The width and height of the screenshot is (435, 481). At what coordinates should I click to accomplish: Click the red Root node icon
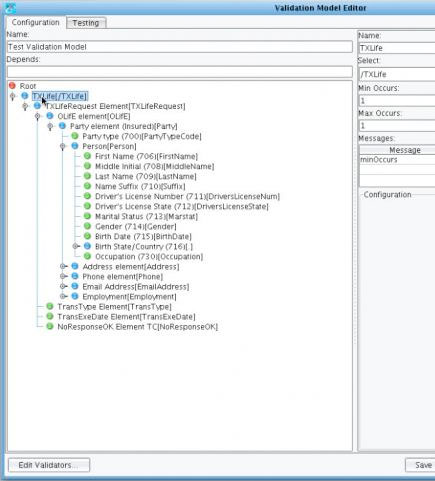point(12,86)
